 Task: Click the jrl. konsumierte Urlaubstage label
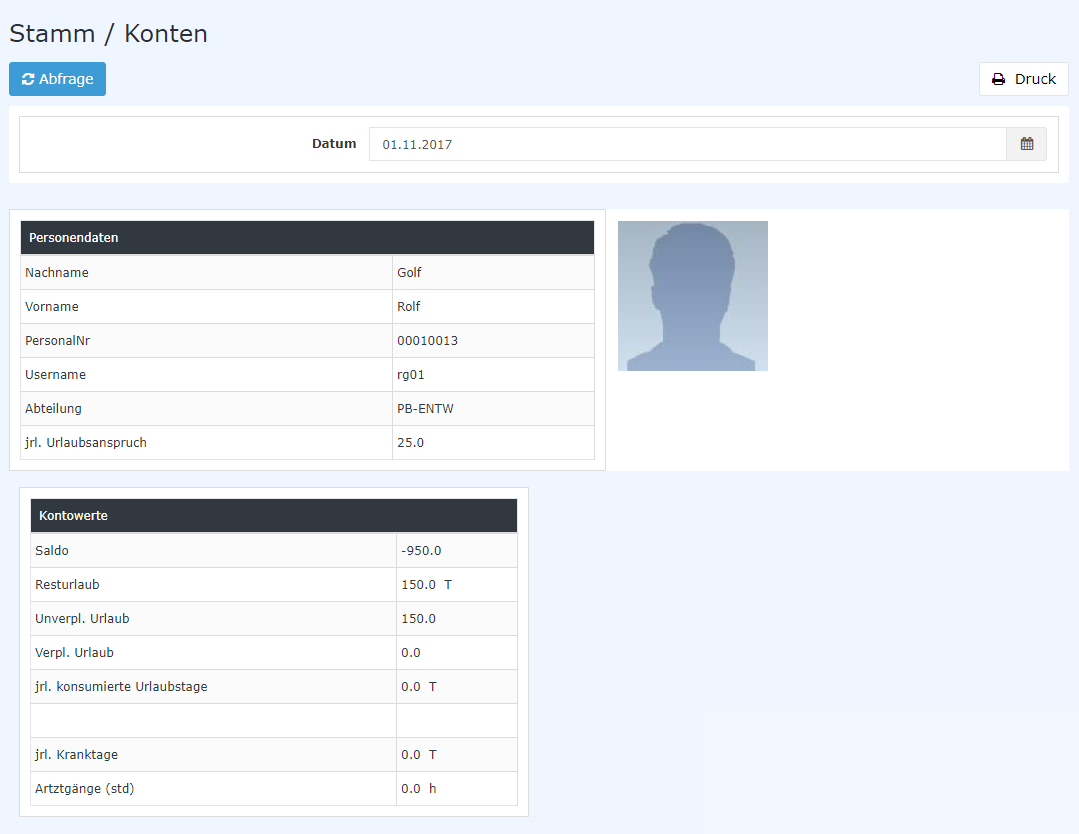121,687
